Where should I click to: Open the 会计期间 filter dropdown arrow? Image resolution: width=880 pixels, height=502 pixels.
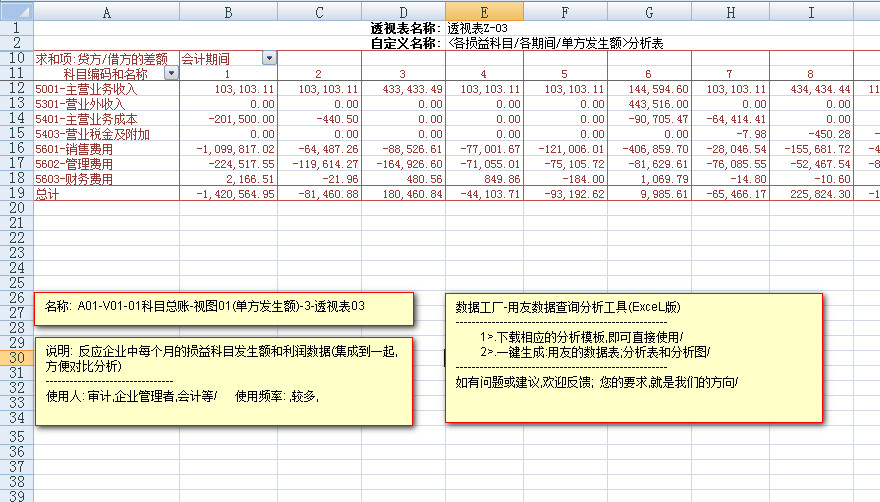[268, 59]
